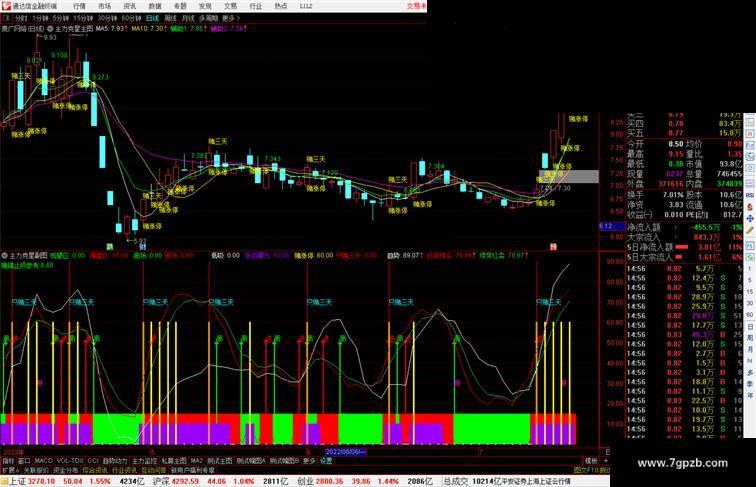Click the Tongdaxin app logo icon

coord(6,6)
